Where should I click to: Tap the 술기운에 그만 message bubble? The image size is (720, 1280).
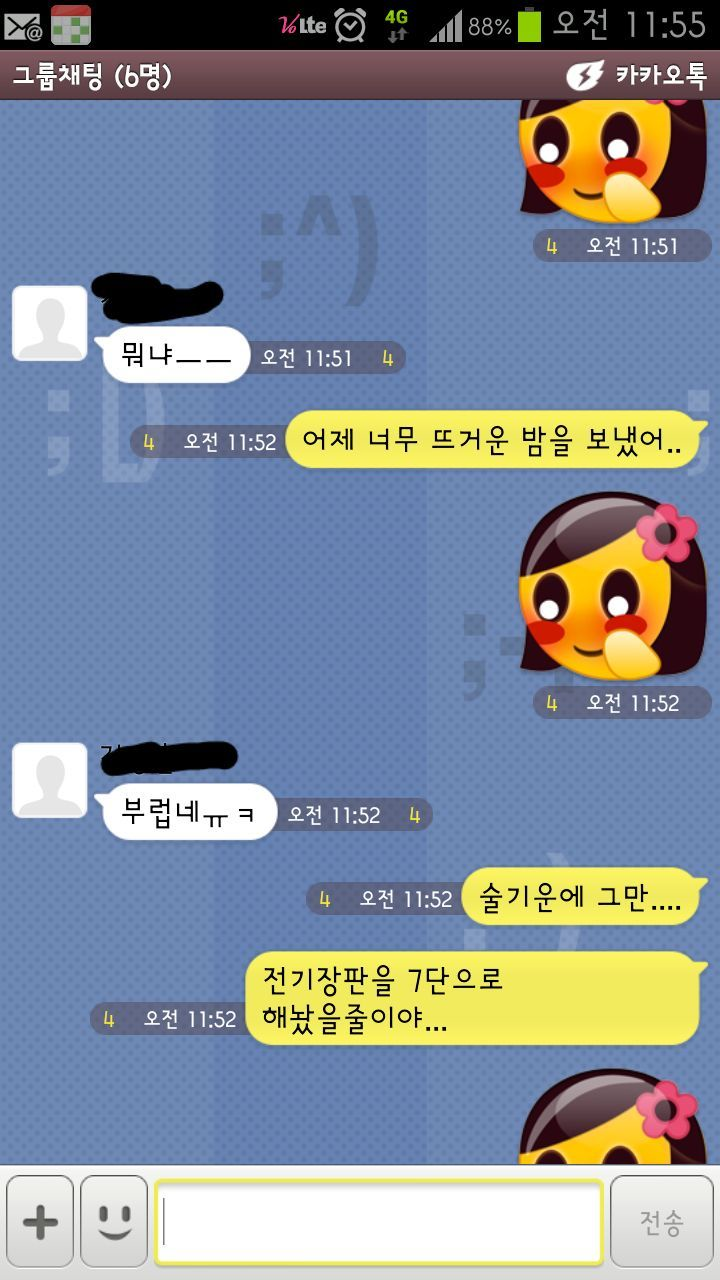tap(582, 897)
